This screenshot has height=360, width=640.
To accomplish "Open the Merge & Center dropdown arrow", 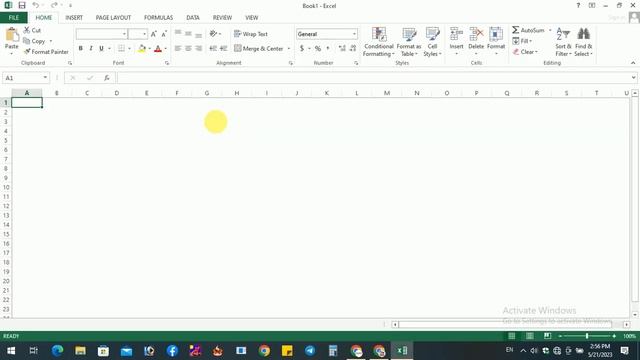I will click(x=289, y=49).
